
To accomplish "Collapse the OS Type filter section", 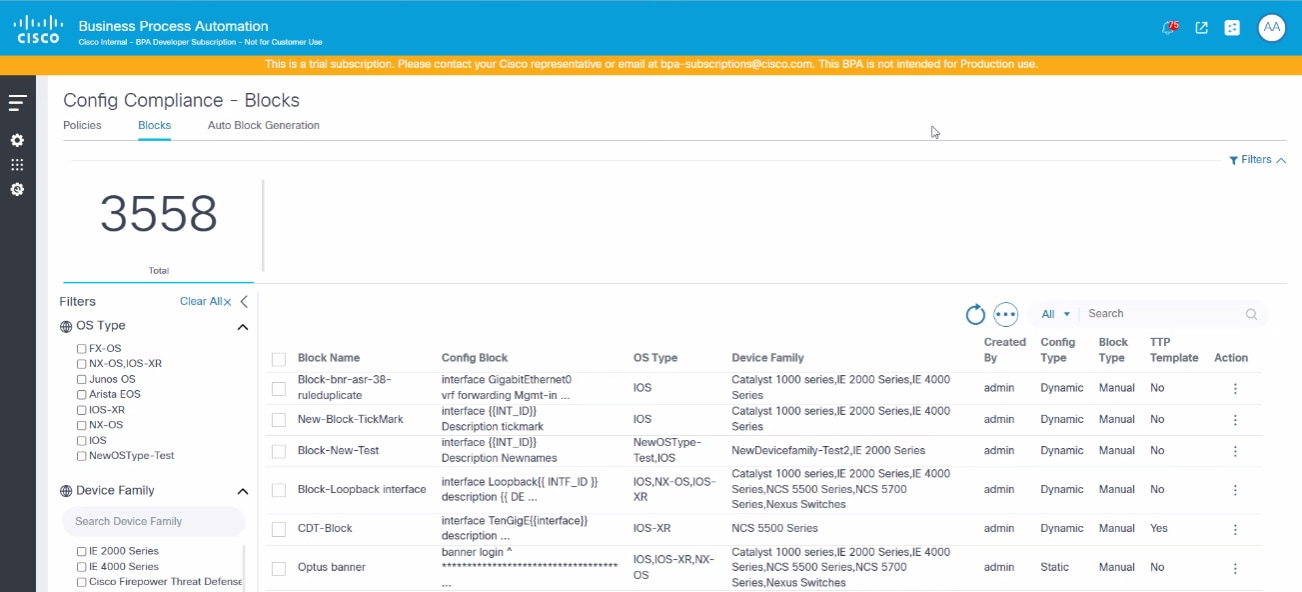I will [242, 327].
